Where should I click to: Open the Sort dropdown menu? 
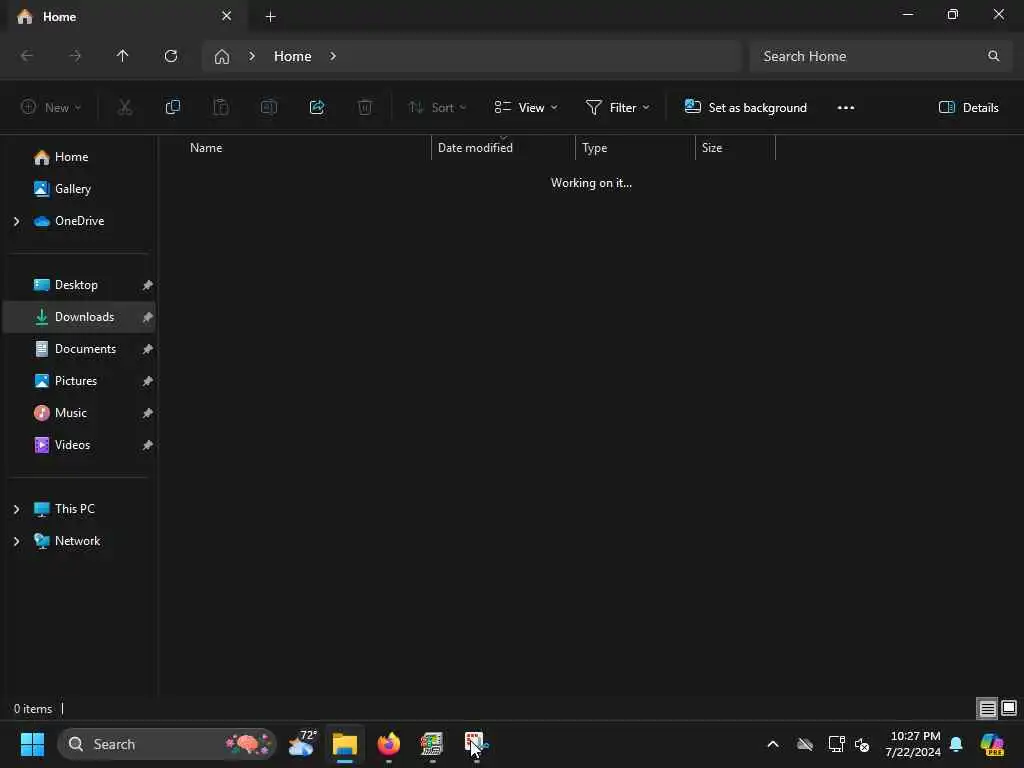pyautogui.click(x=437, y=108)
